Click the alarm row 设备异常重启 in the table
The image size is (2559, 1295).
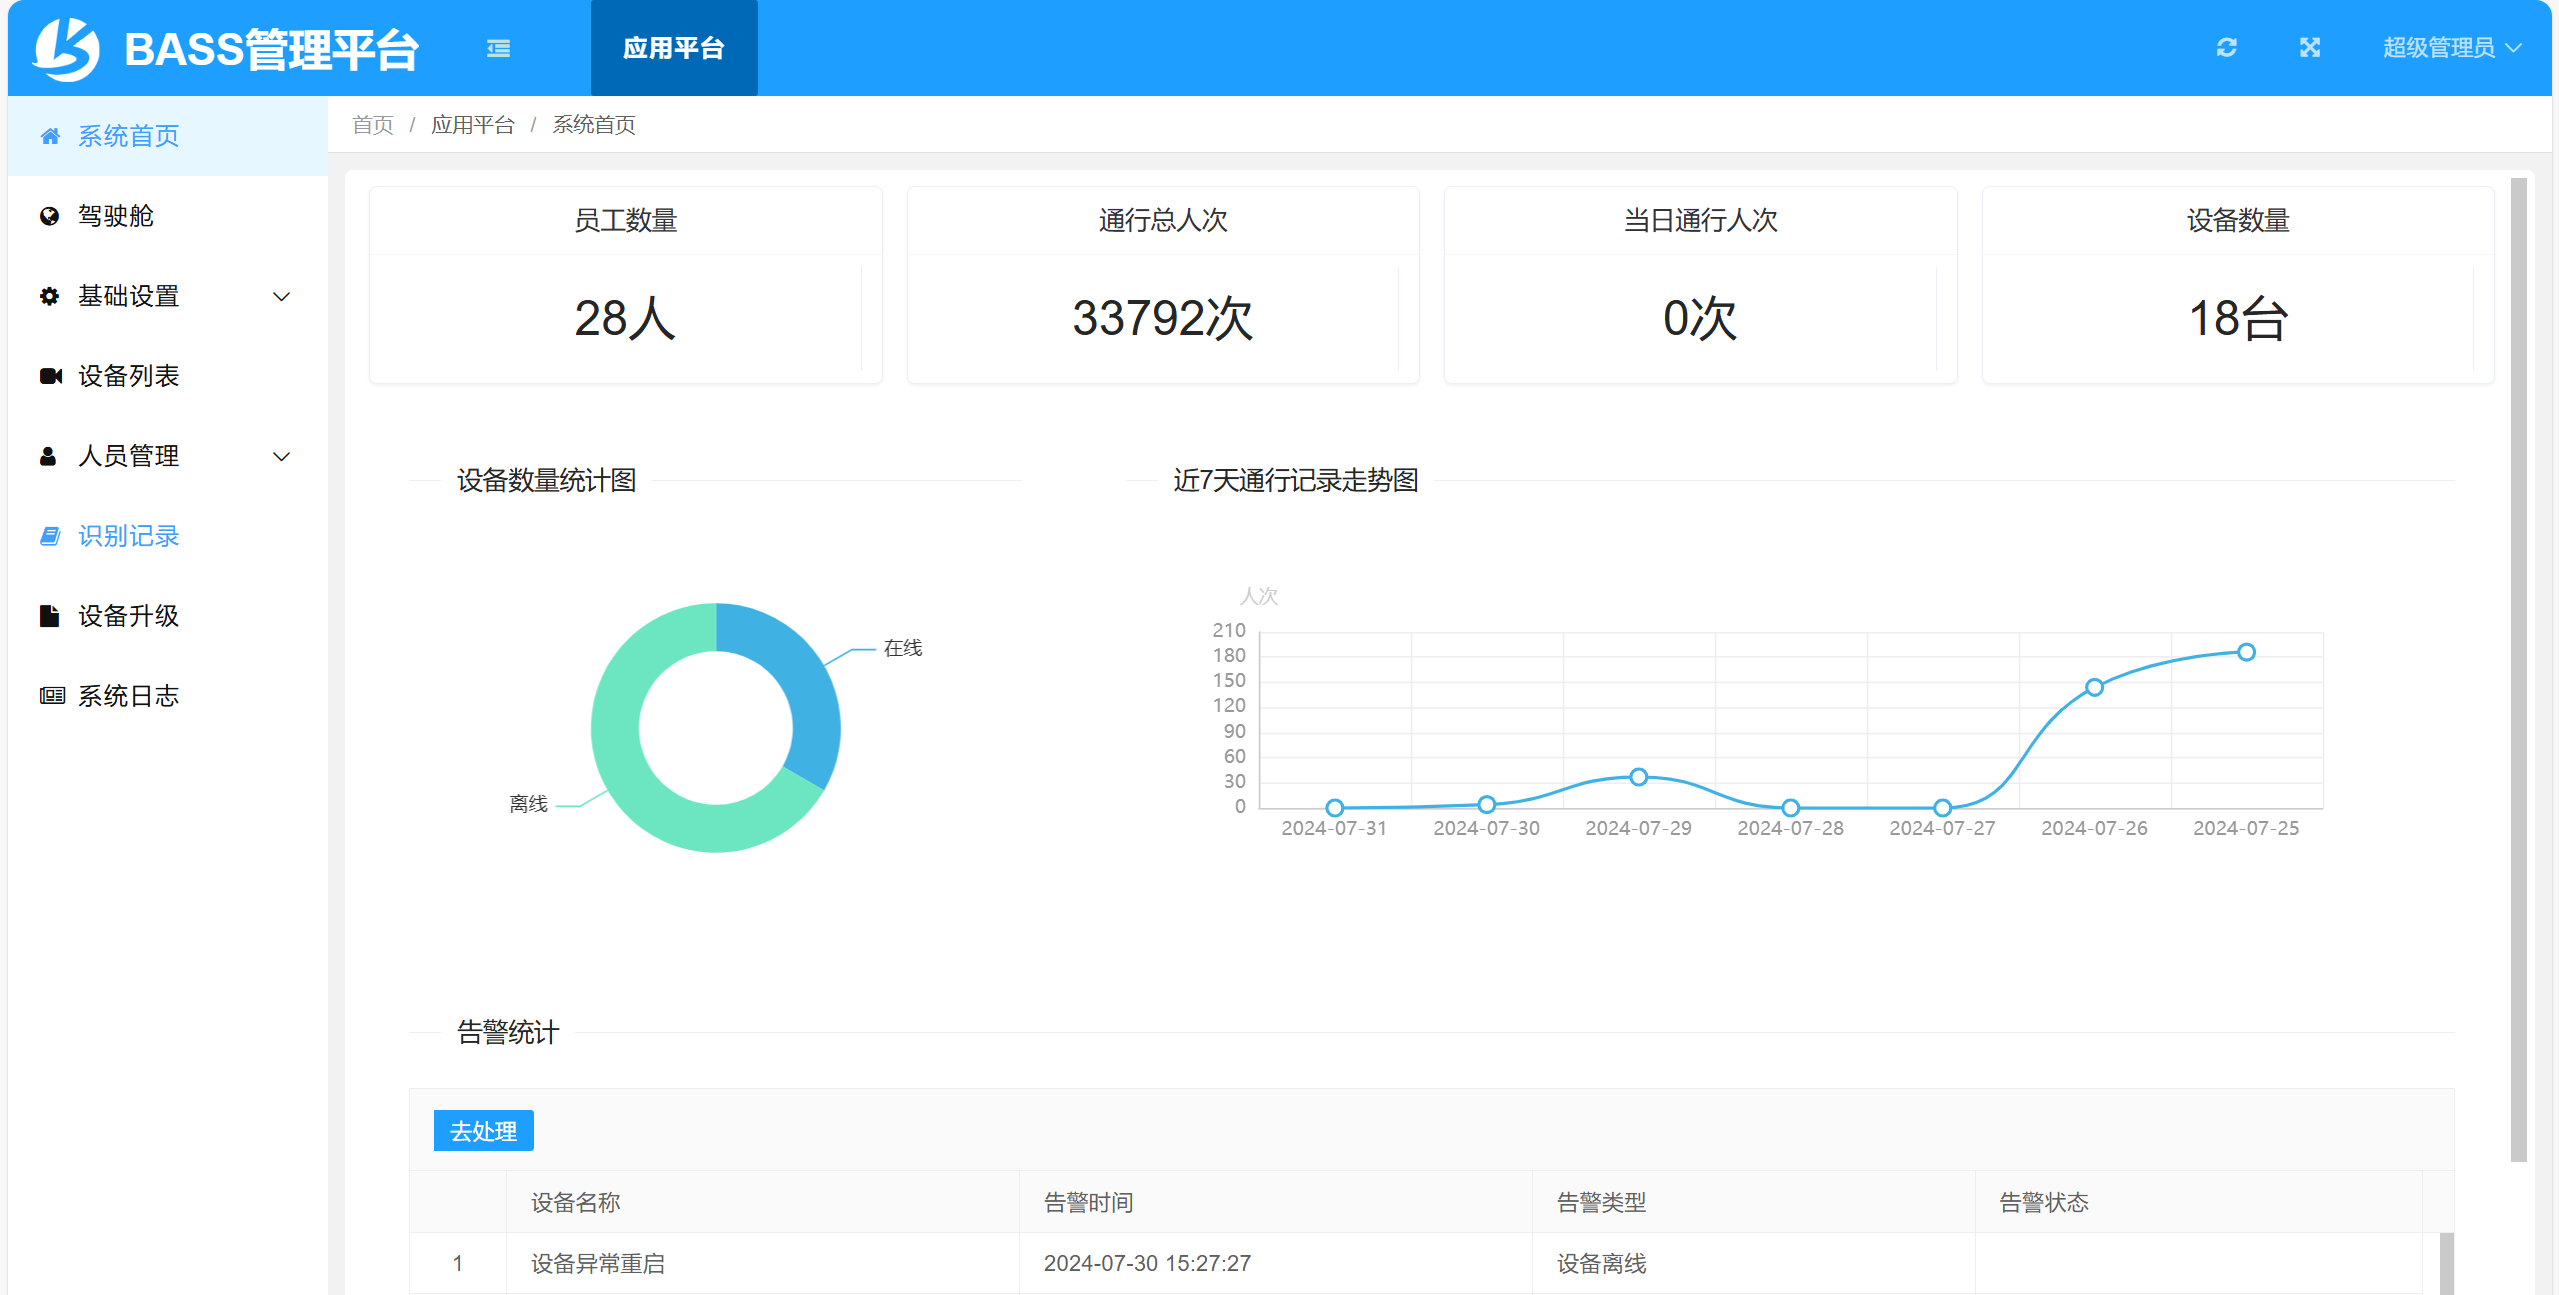pos(598,1262)
